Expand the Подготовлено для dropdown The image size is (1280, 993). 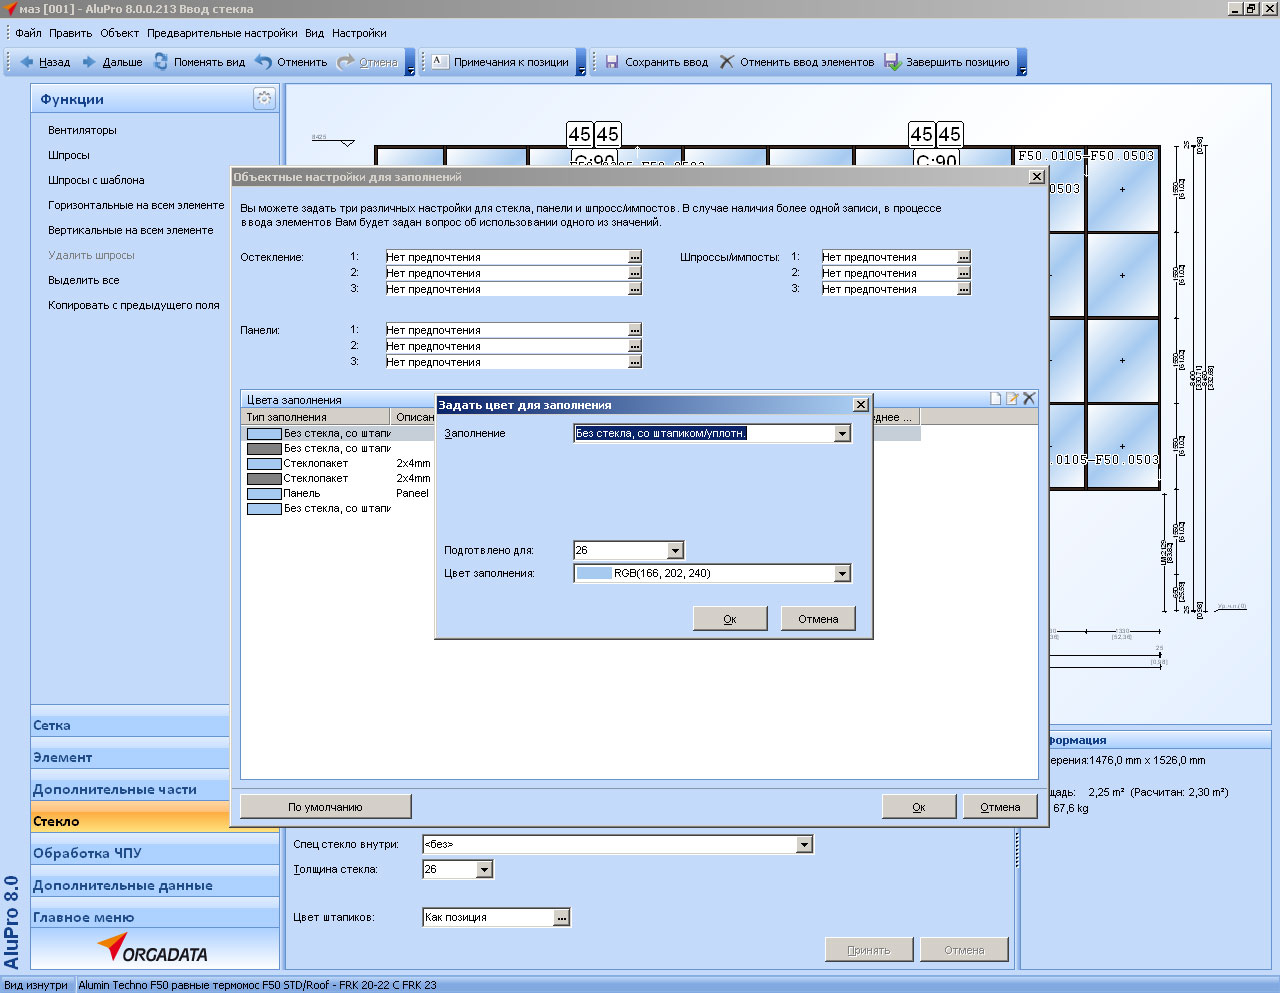coord(675,551)
